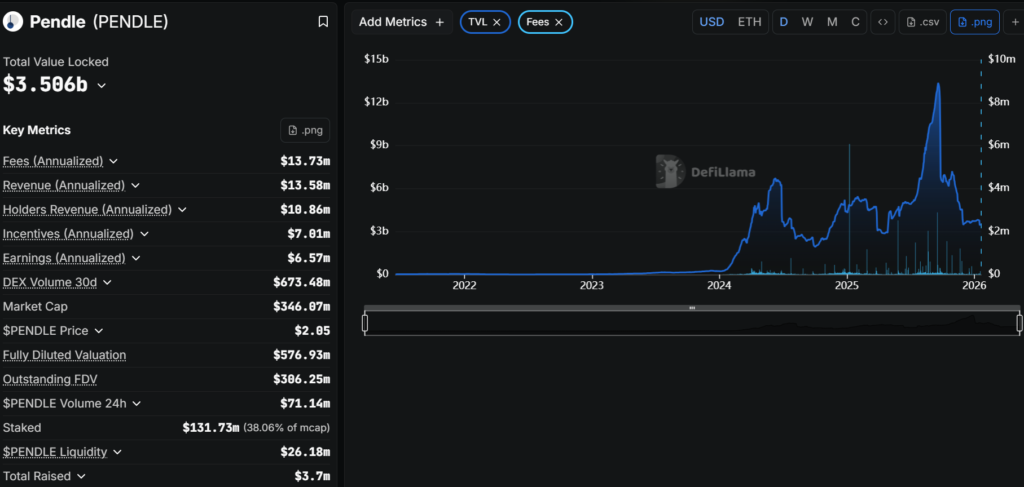Set chart interval to weekly (W)
The width and height of the screenshot is (1024, 487).
tap(807, 22)
